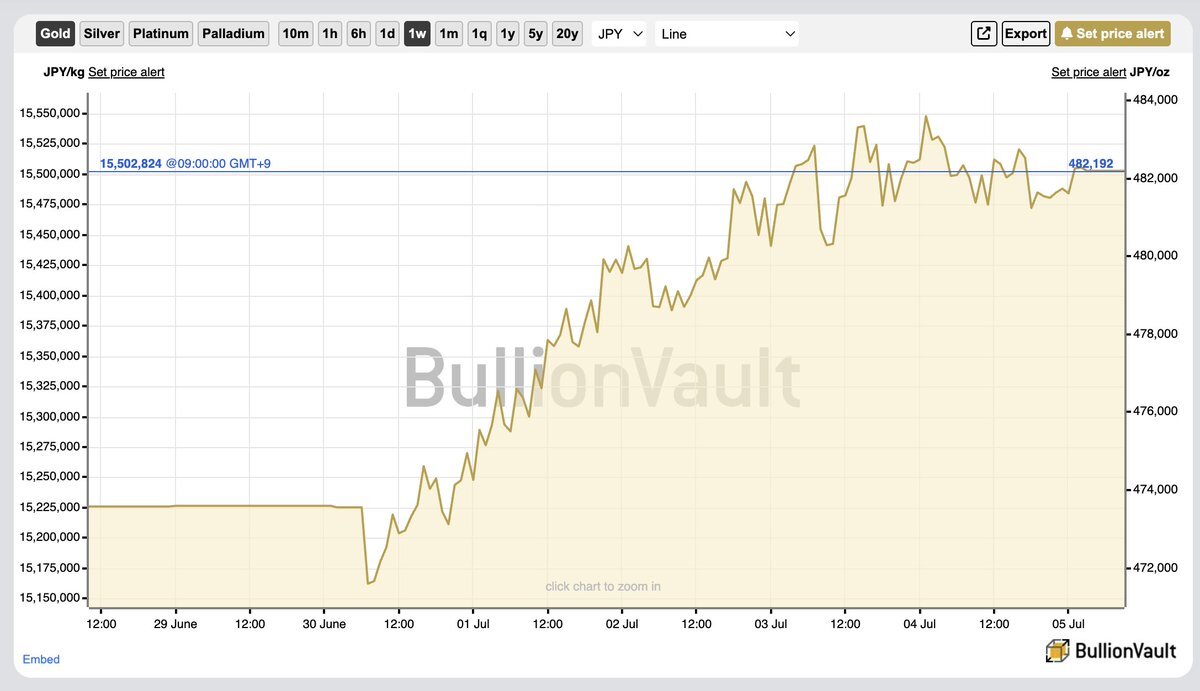Open the Set price alert link beside JPY/oz
This screenshot has width=1200, height=691.
click(1088, 72)
